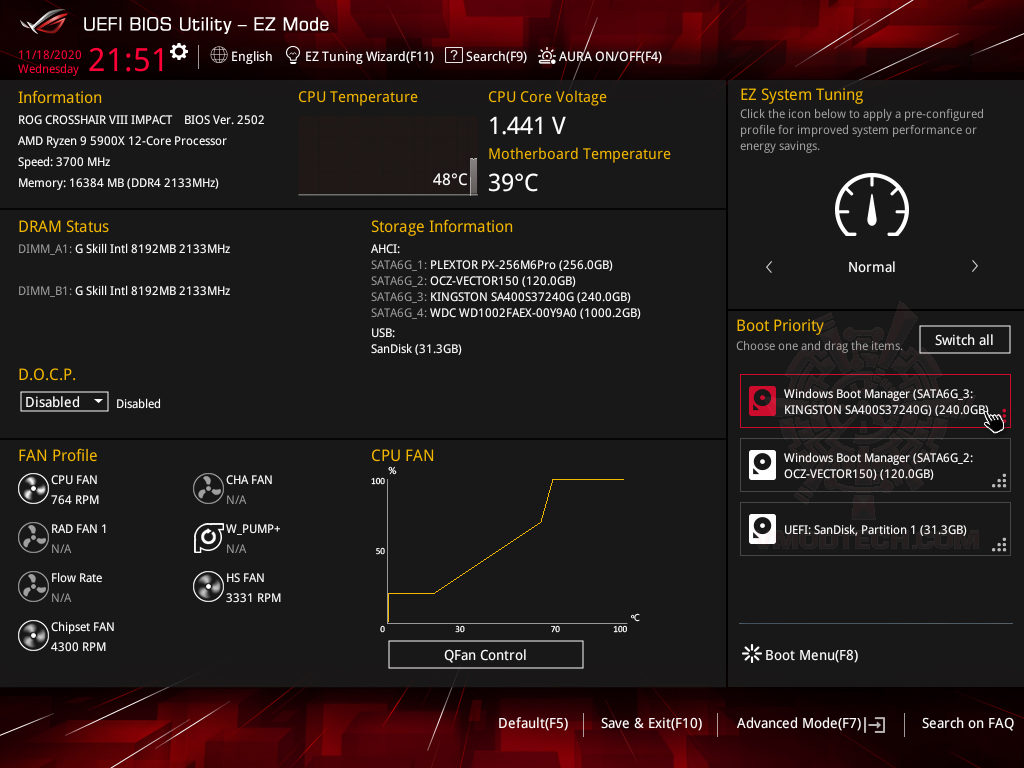
Task: Open date and time settings gear
Action: pyautogui.click(x=179, y=52)
